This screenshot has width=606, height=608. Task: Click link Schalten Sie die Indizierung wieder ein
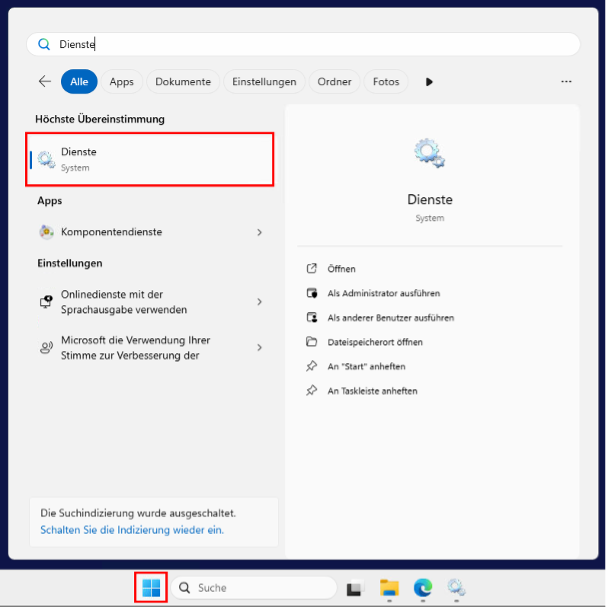pos(132,530)
